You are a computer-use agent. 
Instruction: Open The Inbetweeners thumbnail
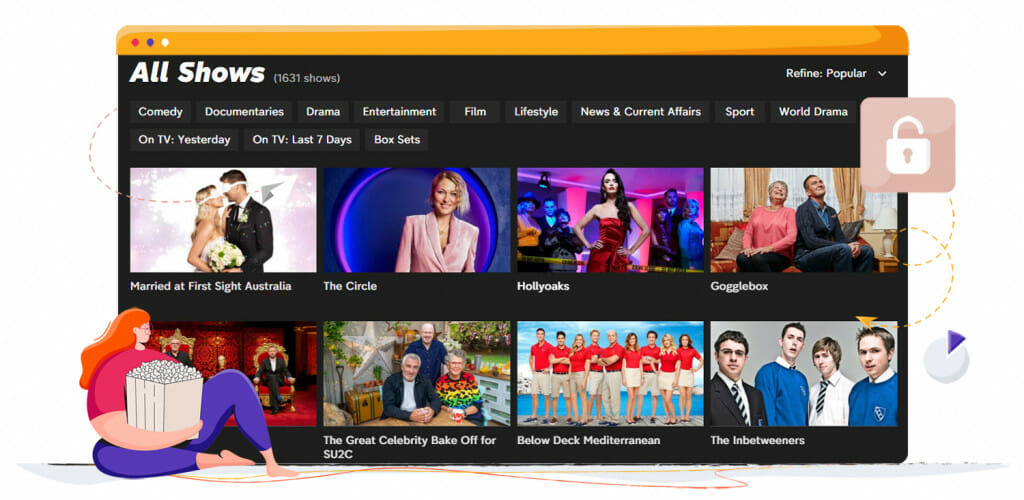pyautogui.click(x=804, y=374)
